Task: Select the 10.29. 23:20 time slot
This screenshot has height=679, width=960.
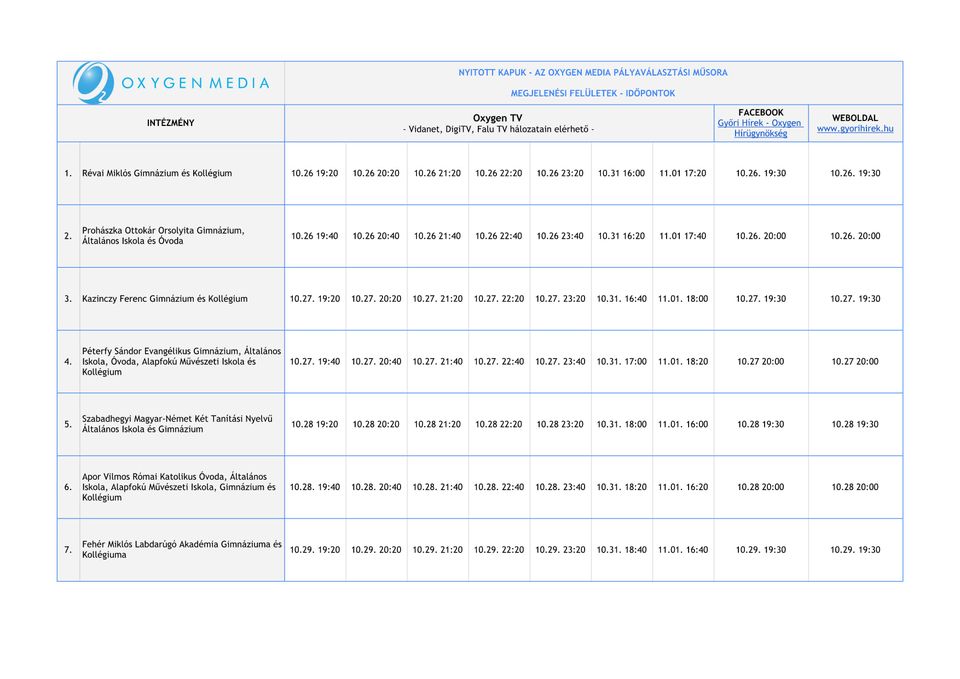Action: [560, 550]
